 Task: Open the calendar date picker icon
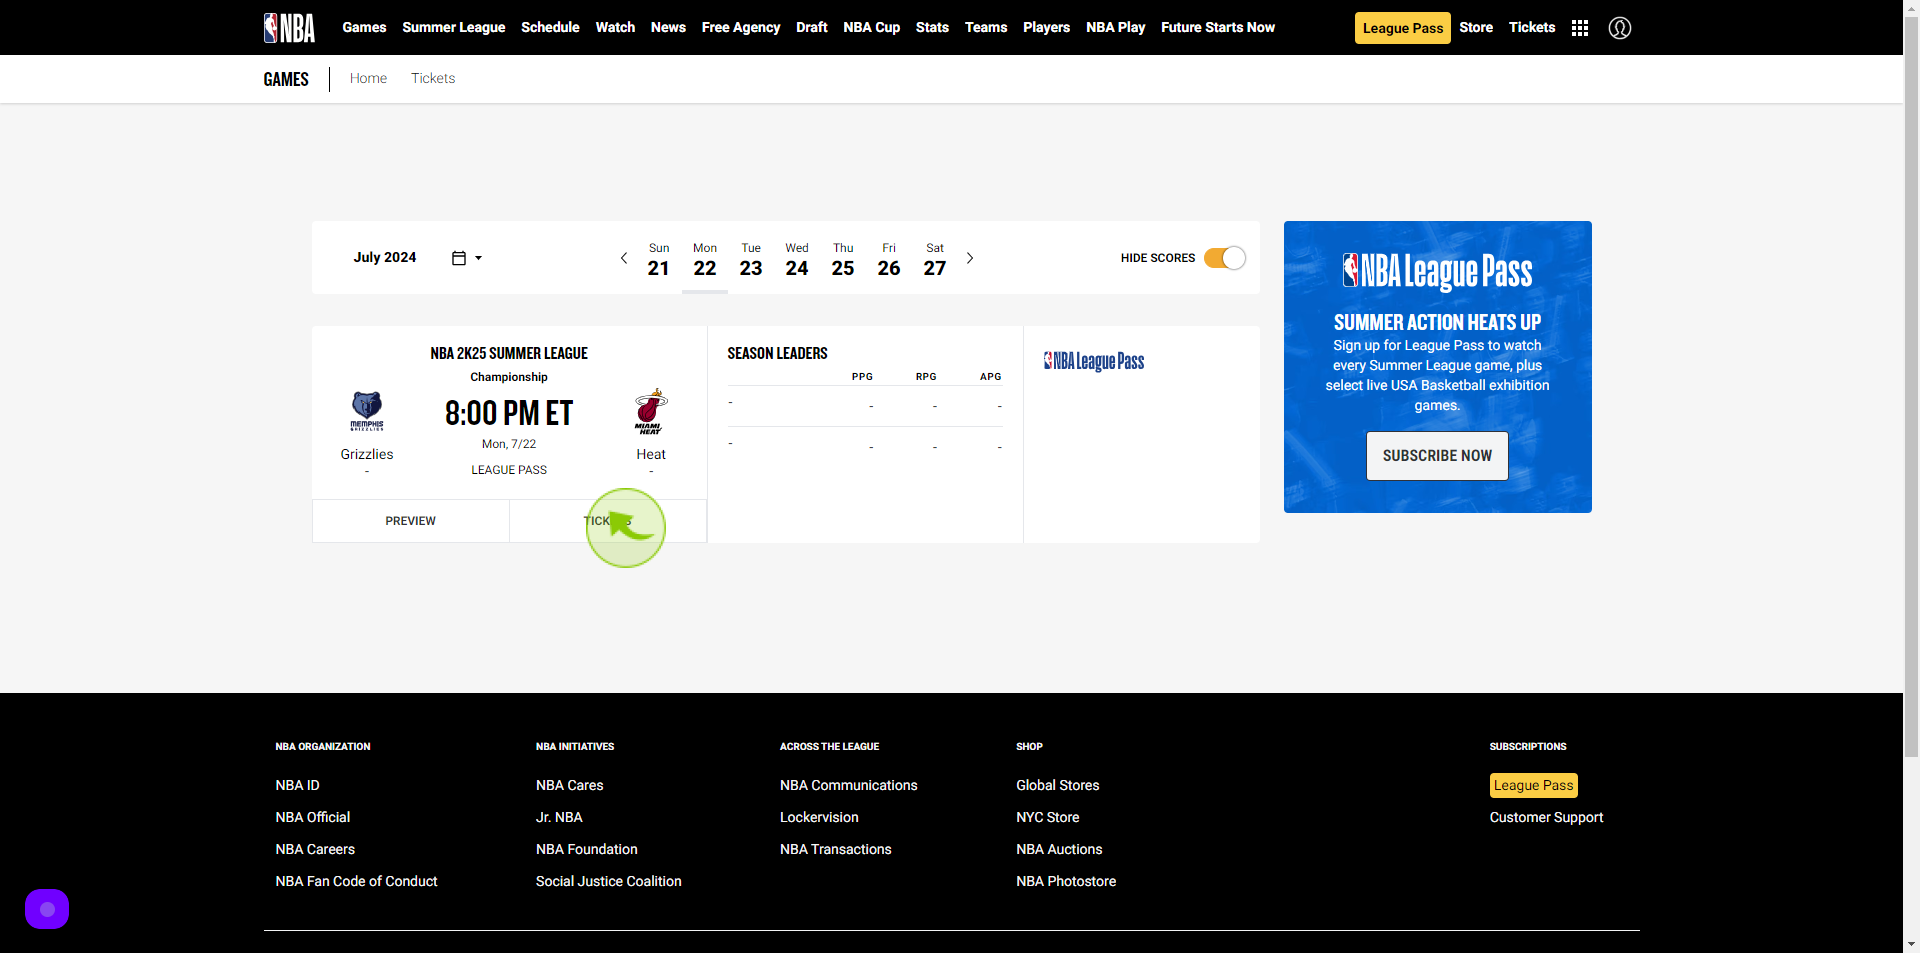click(459, 258)
